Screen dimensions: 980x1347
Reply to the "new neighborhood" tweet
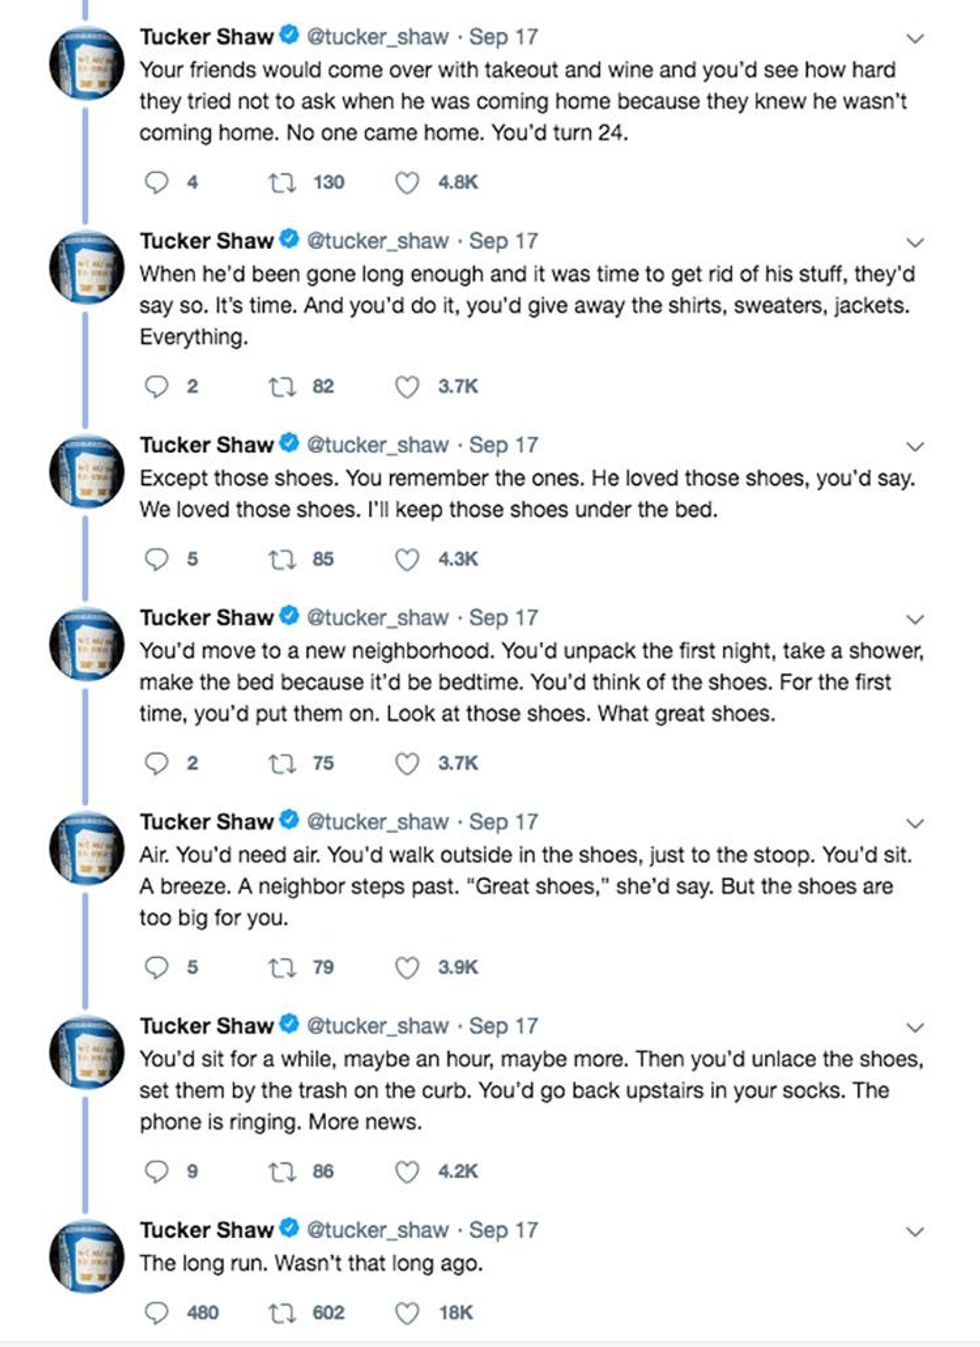[157, 763]
